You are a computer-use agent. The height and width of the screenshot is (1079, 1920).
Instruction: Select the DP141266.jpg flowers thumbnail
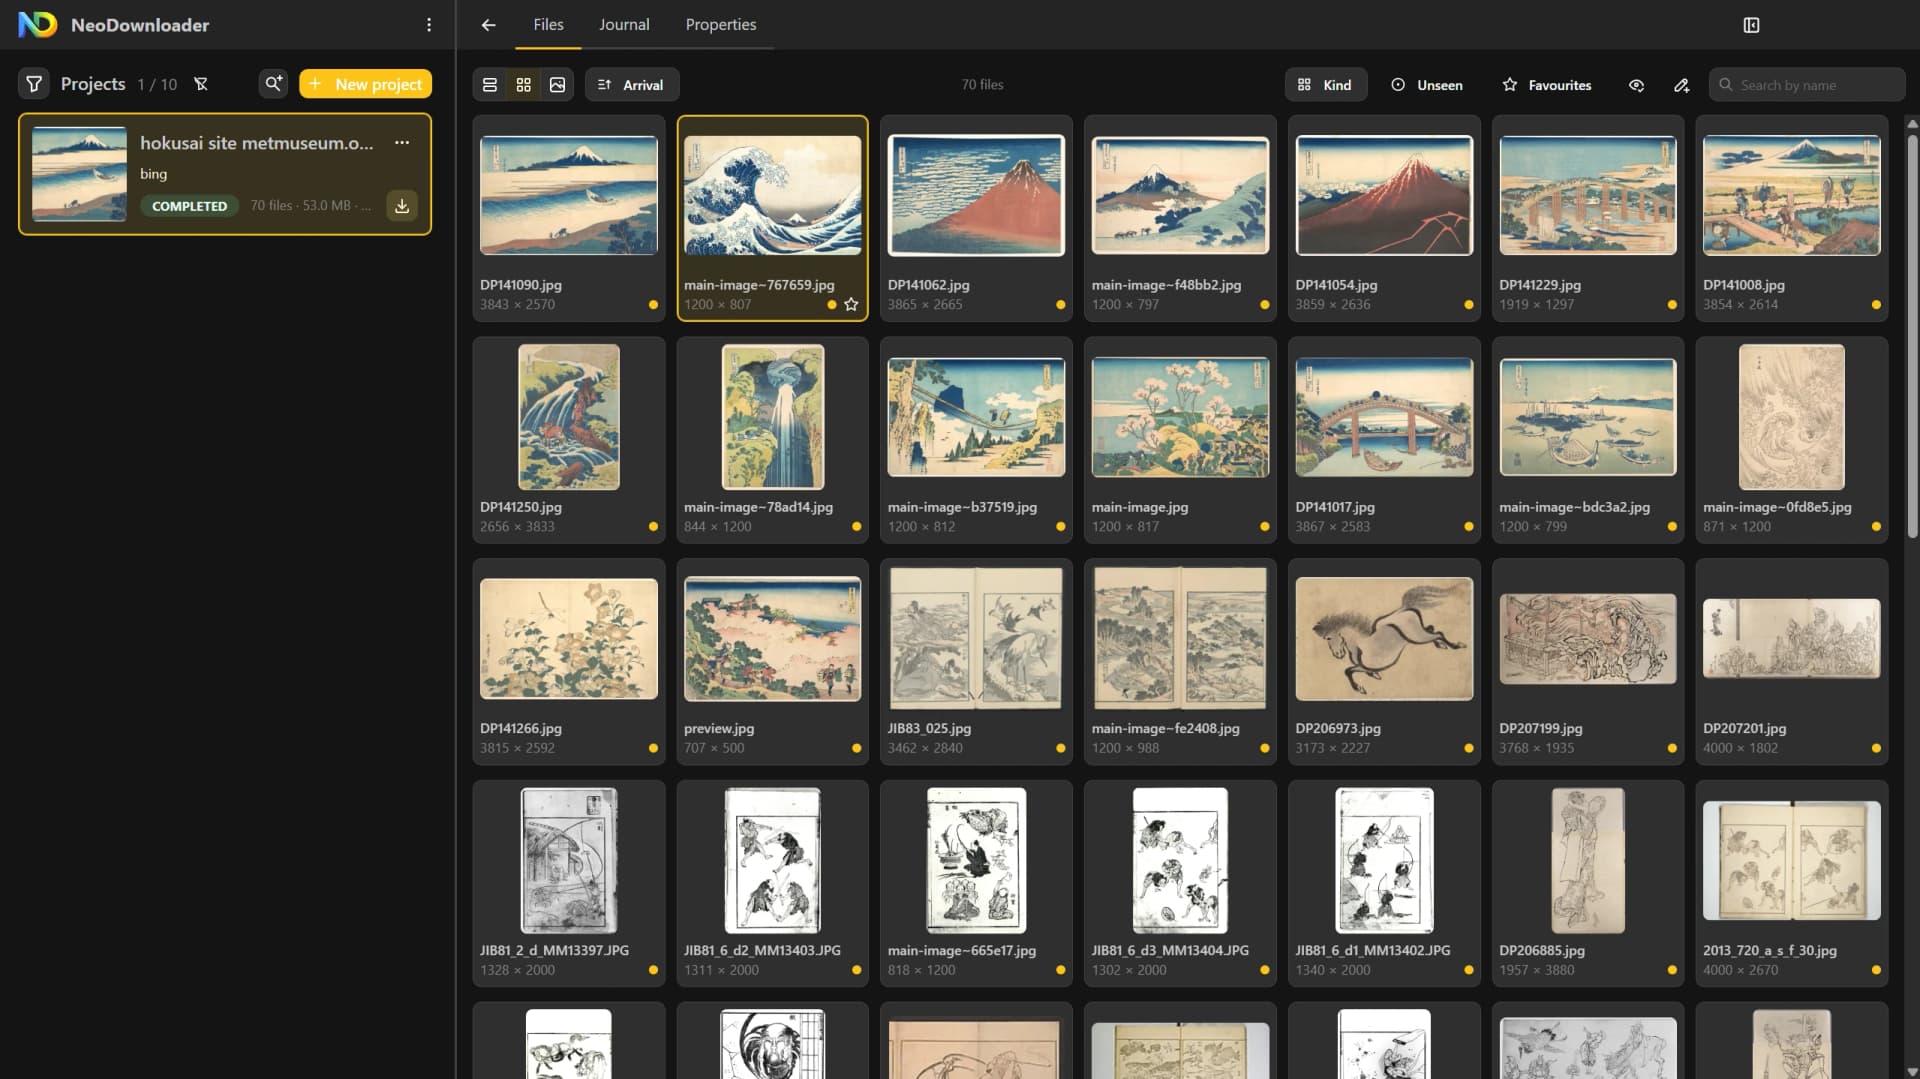click(x=569, y=639)
